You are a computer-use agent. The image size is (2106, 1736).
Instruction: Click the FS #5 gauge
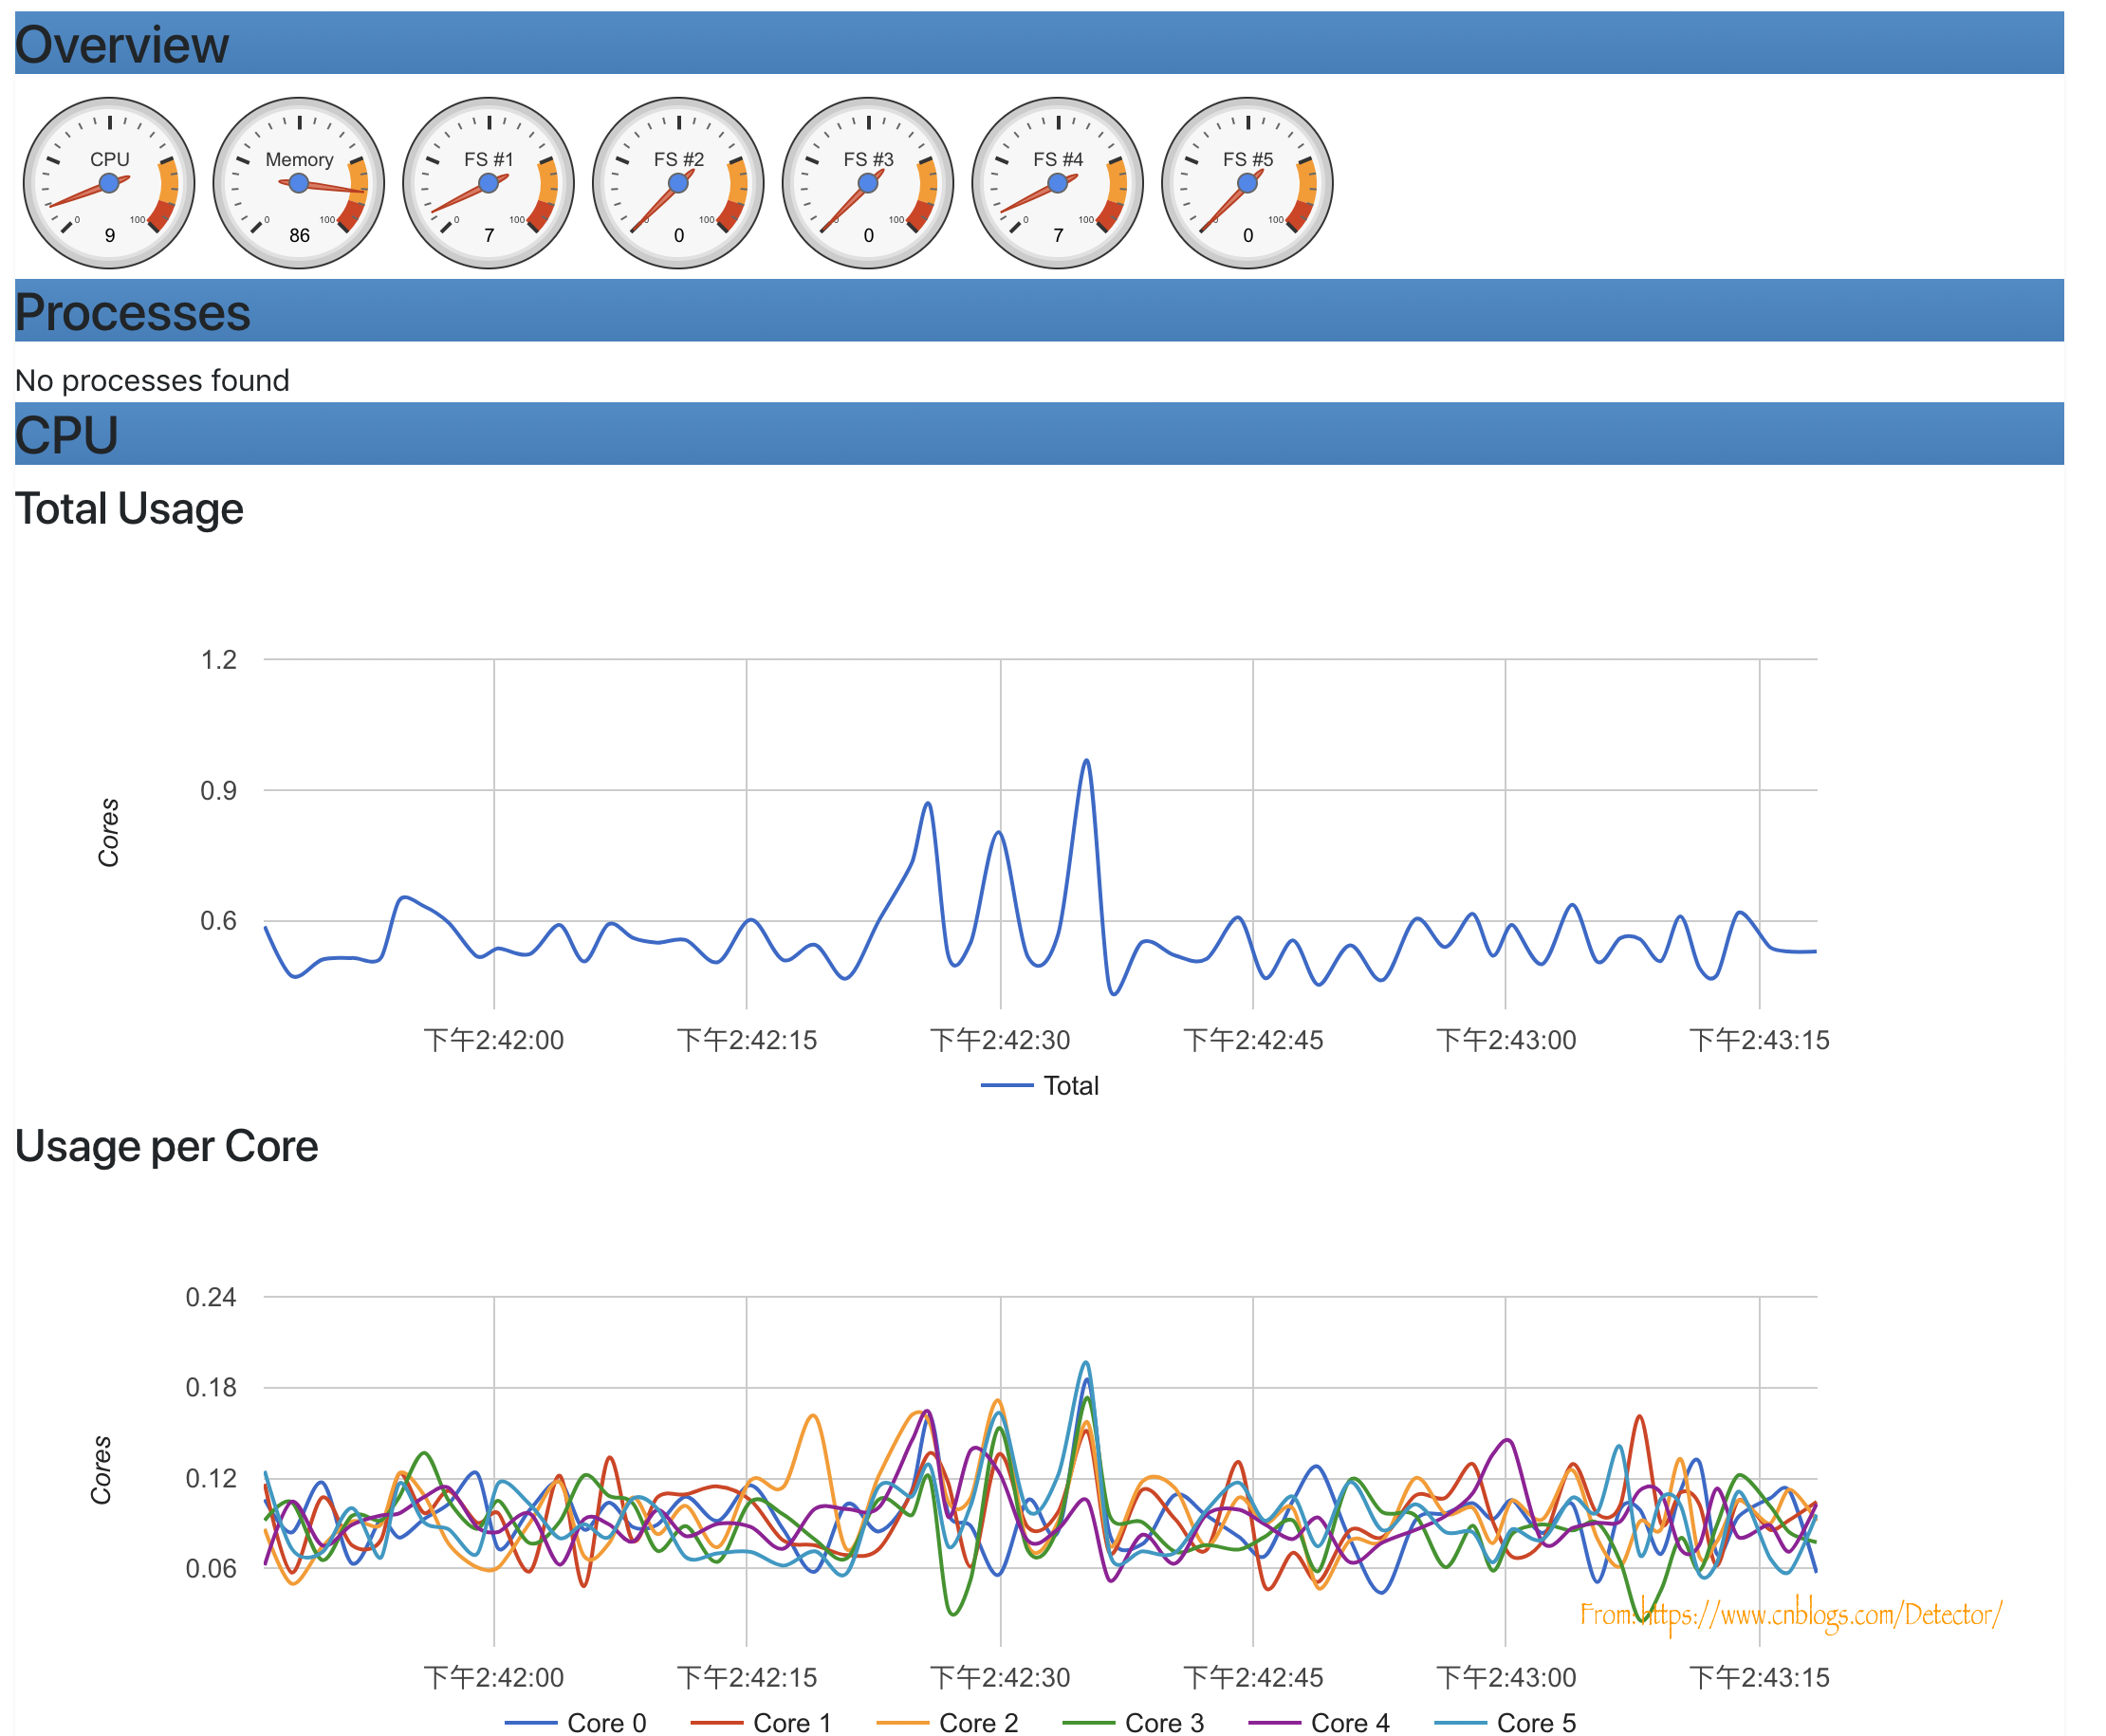pyautogui.click(x=1247, y=183)
